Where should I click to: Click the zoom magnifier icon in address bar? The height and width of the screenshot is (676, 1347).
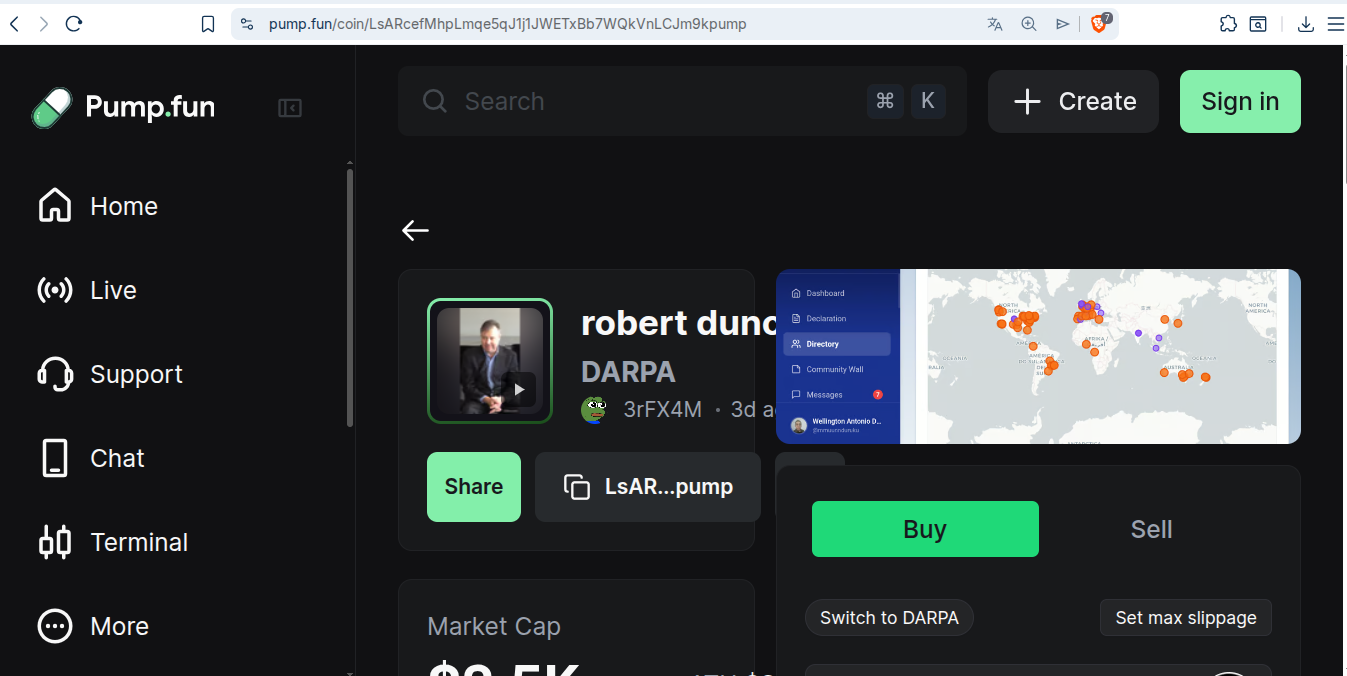coord(1028,24)
